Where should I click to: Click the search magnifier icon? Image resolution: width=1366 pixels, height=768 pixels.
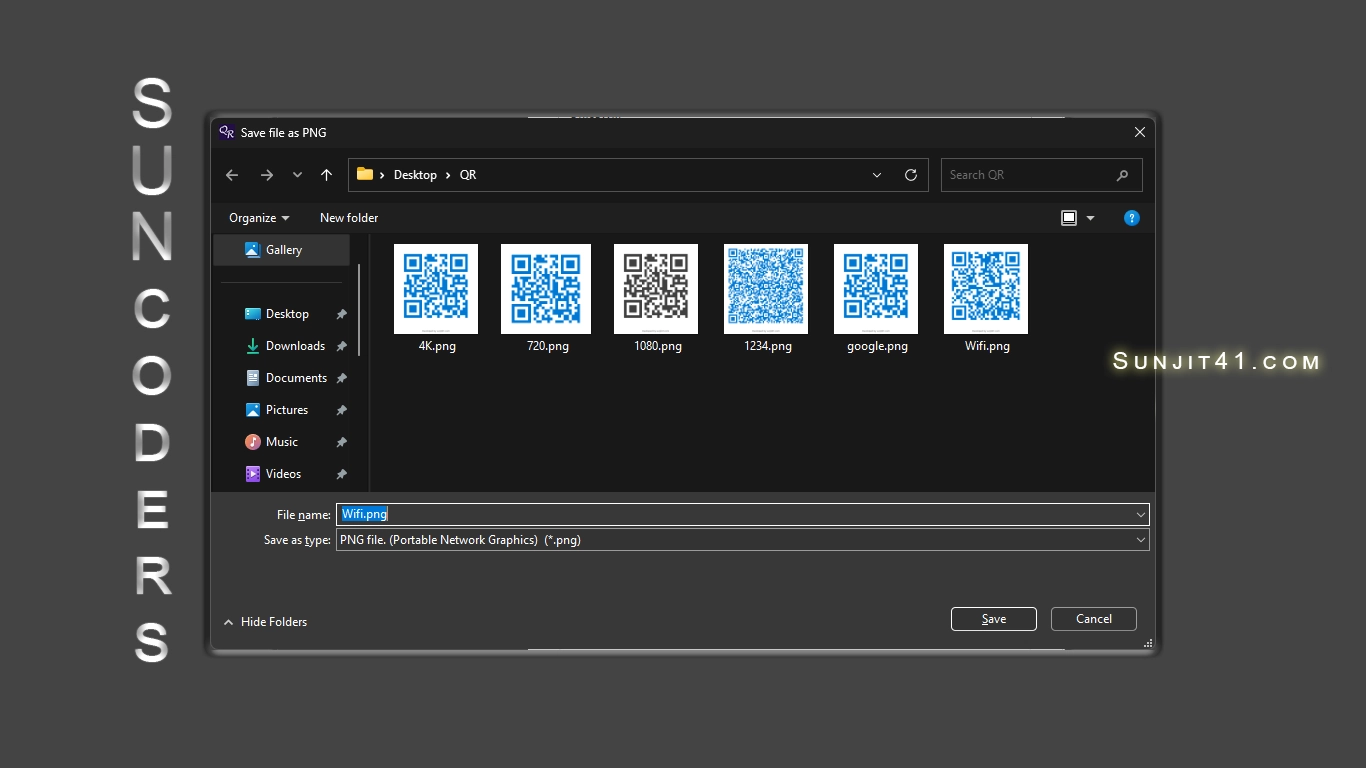1123,175
